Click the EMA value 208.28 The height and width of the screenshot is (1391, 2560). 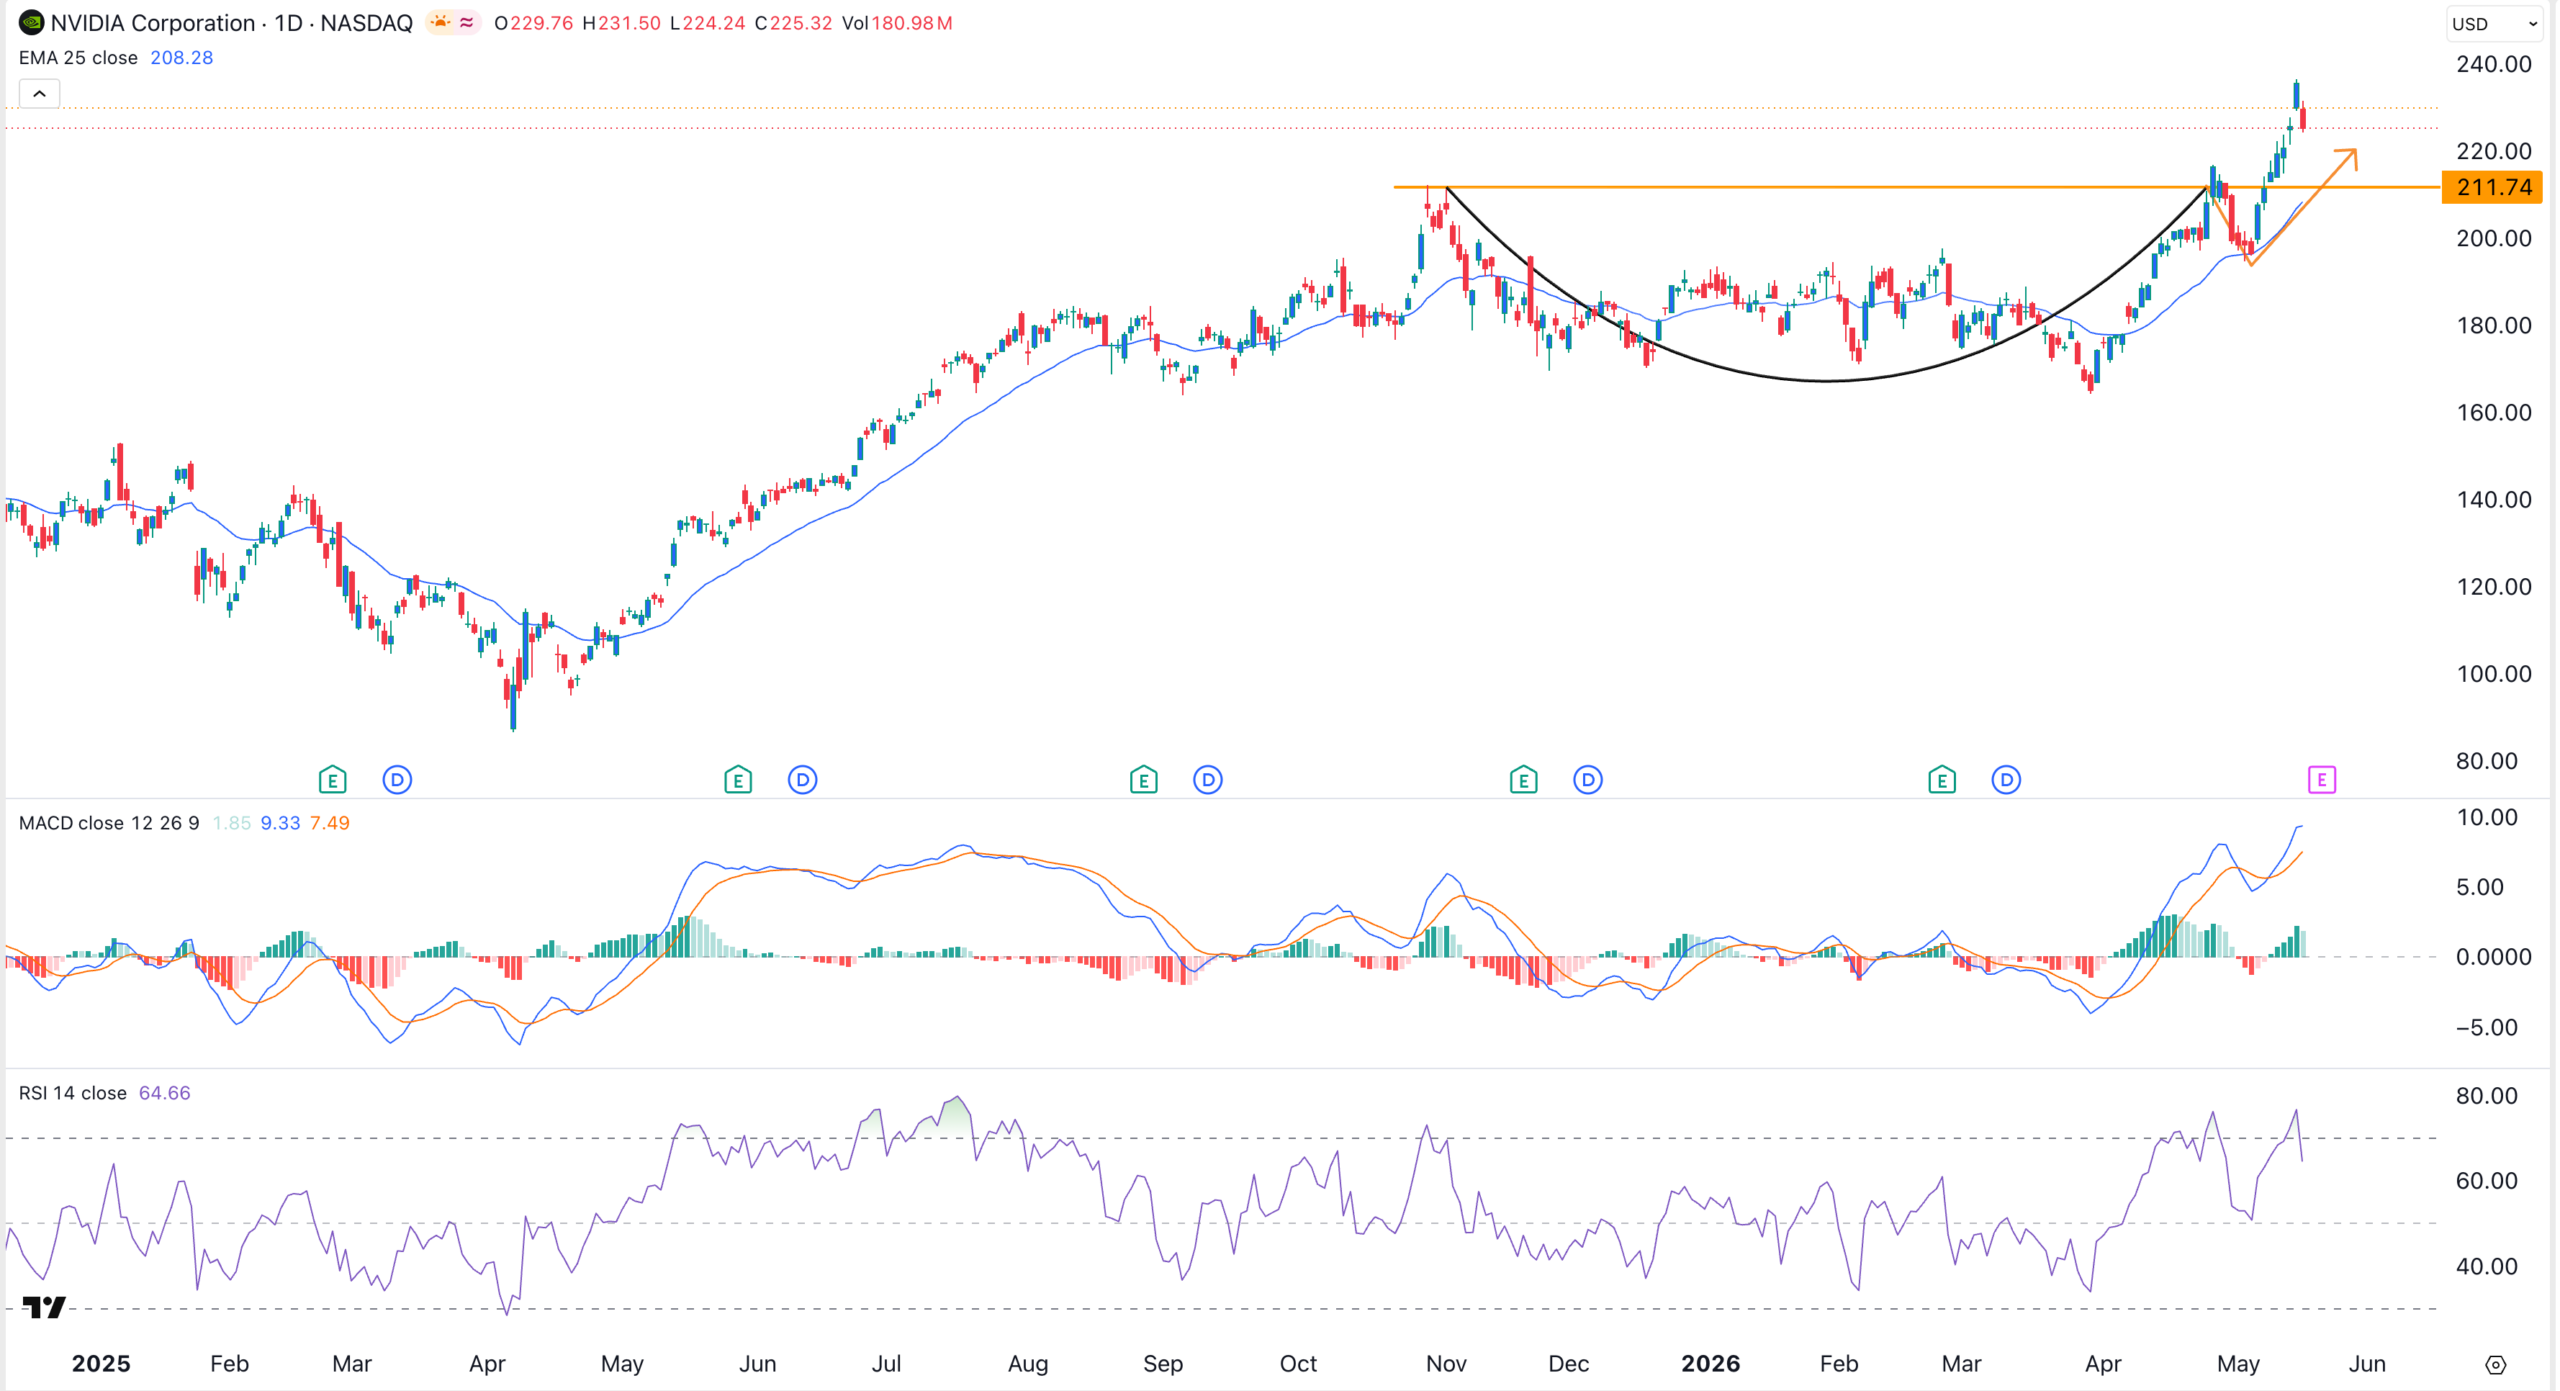(x=181, y=58)
